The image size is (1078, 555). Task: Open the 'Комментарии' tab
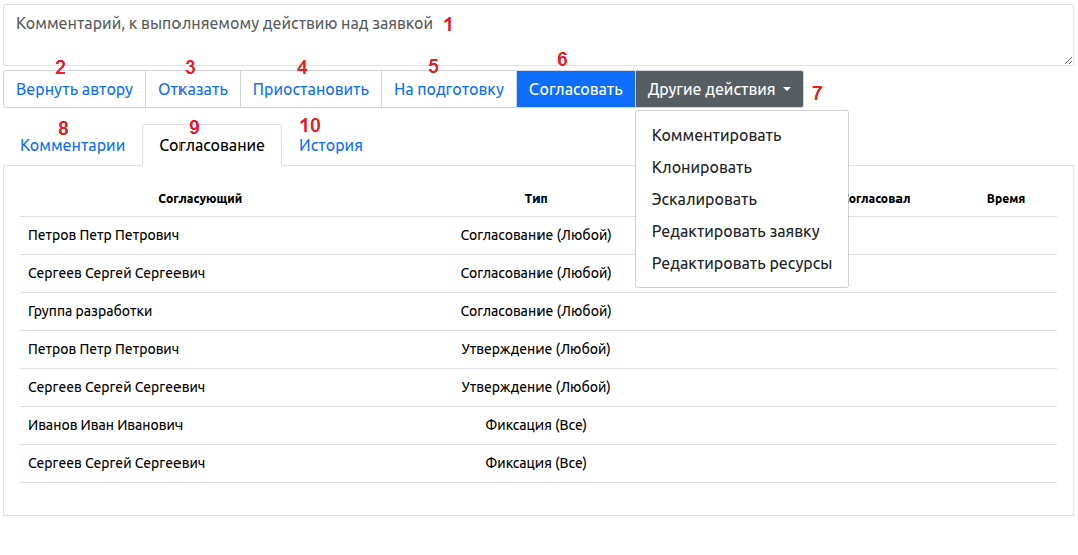tap(73, 146)
